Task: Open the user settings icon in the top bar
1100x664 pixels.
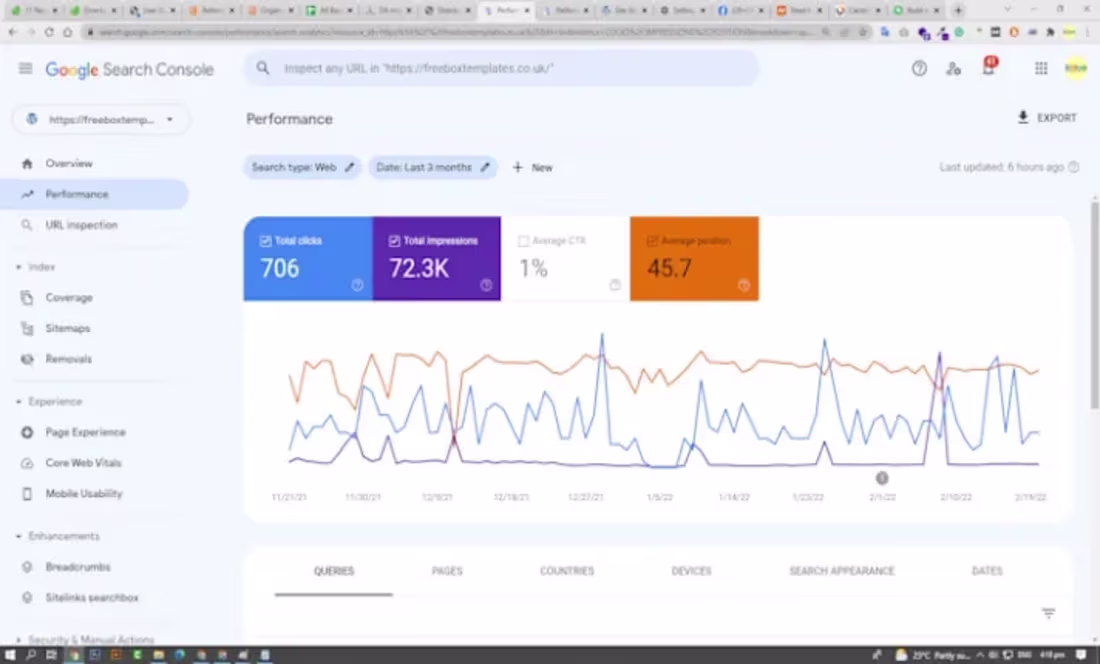Action: click(953, 69)
